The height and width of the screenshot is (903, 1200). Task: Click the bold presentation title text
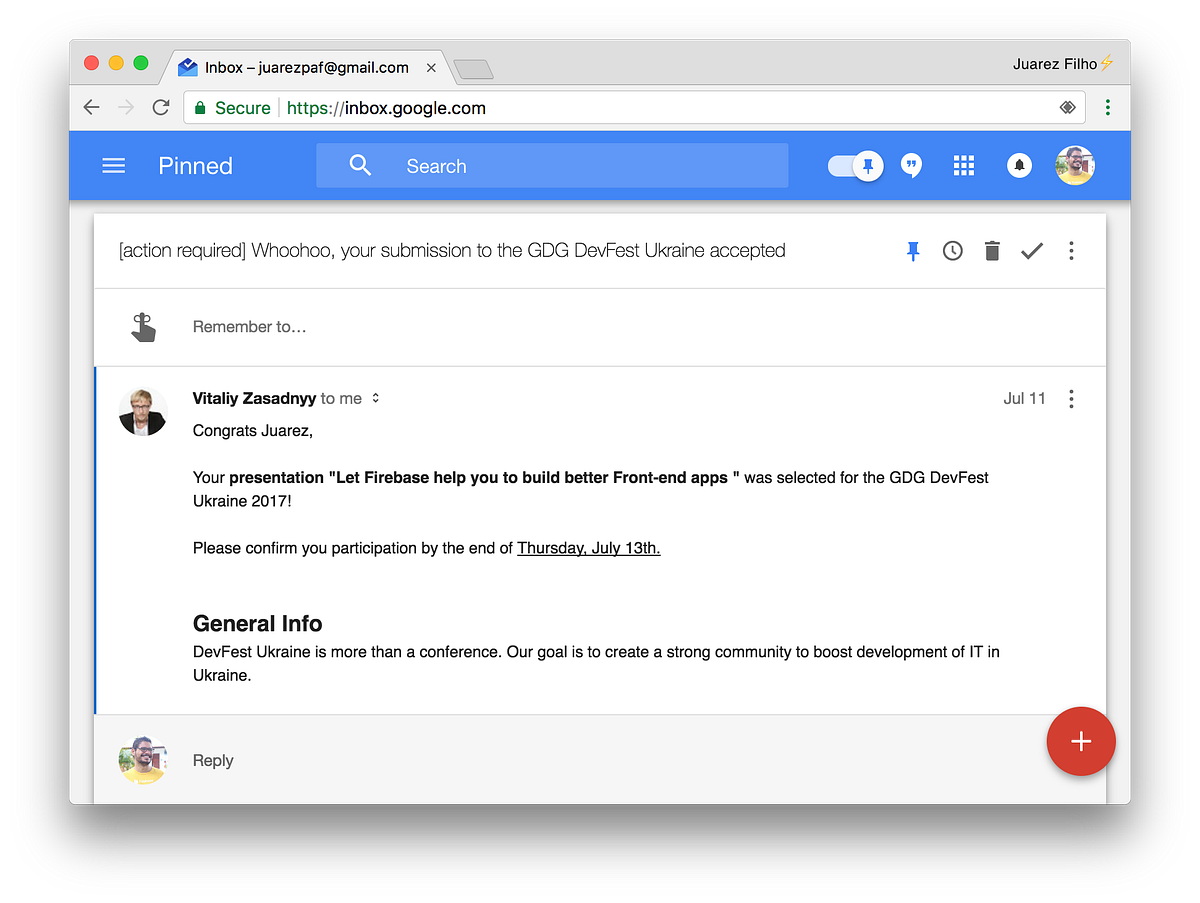pos(484,478)
